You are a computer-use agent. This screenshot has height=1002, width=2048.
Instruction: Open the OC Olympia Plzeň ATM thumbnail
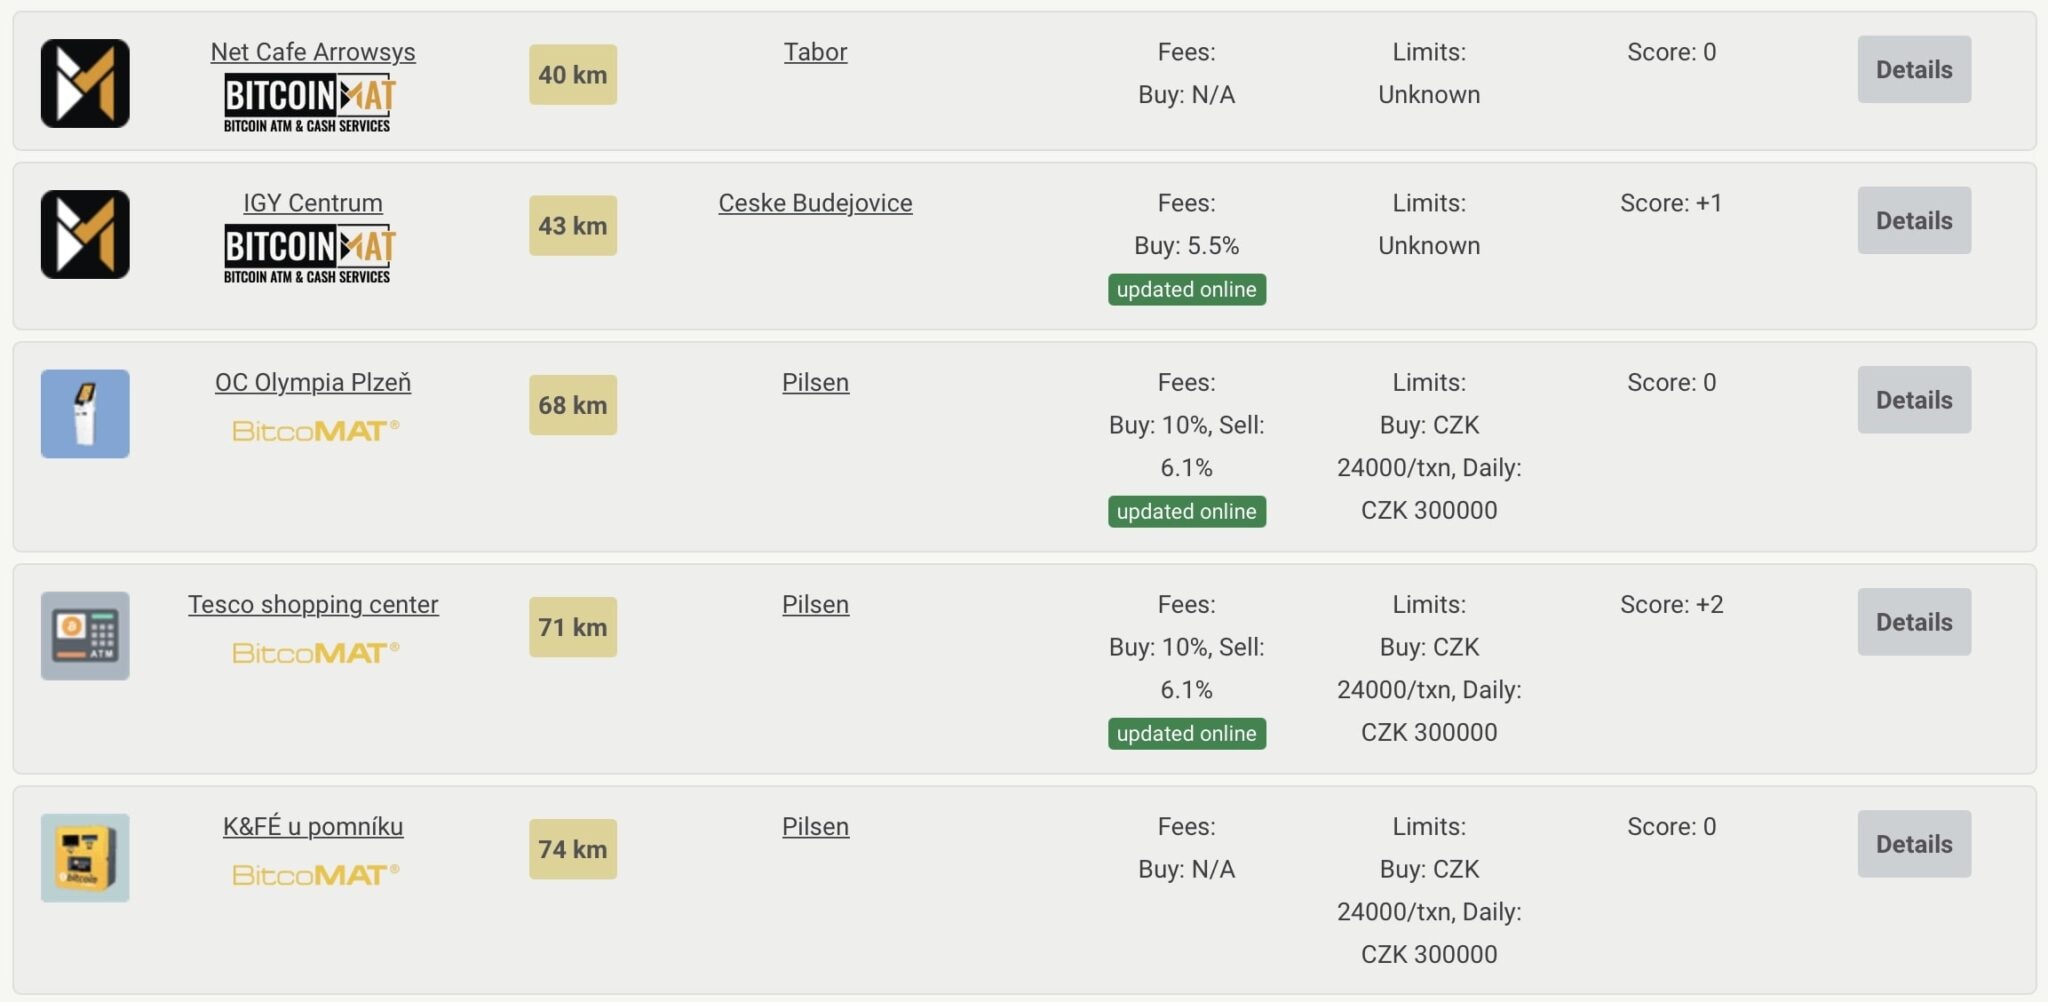click(x=85, y=414)
